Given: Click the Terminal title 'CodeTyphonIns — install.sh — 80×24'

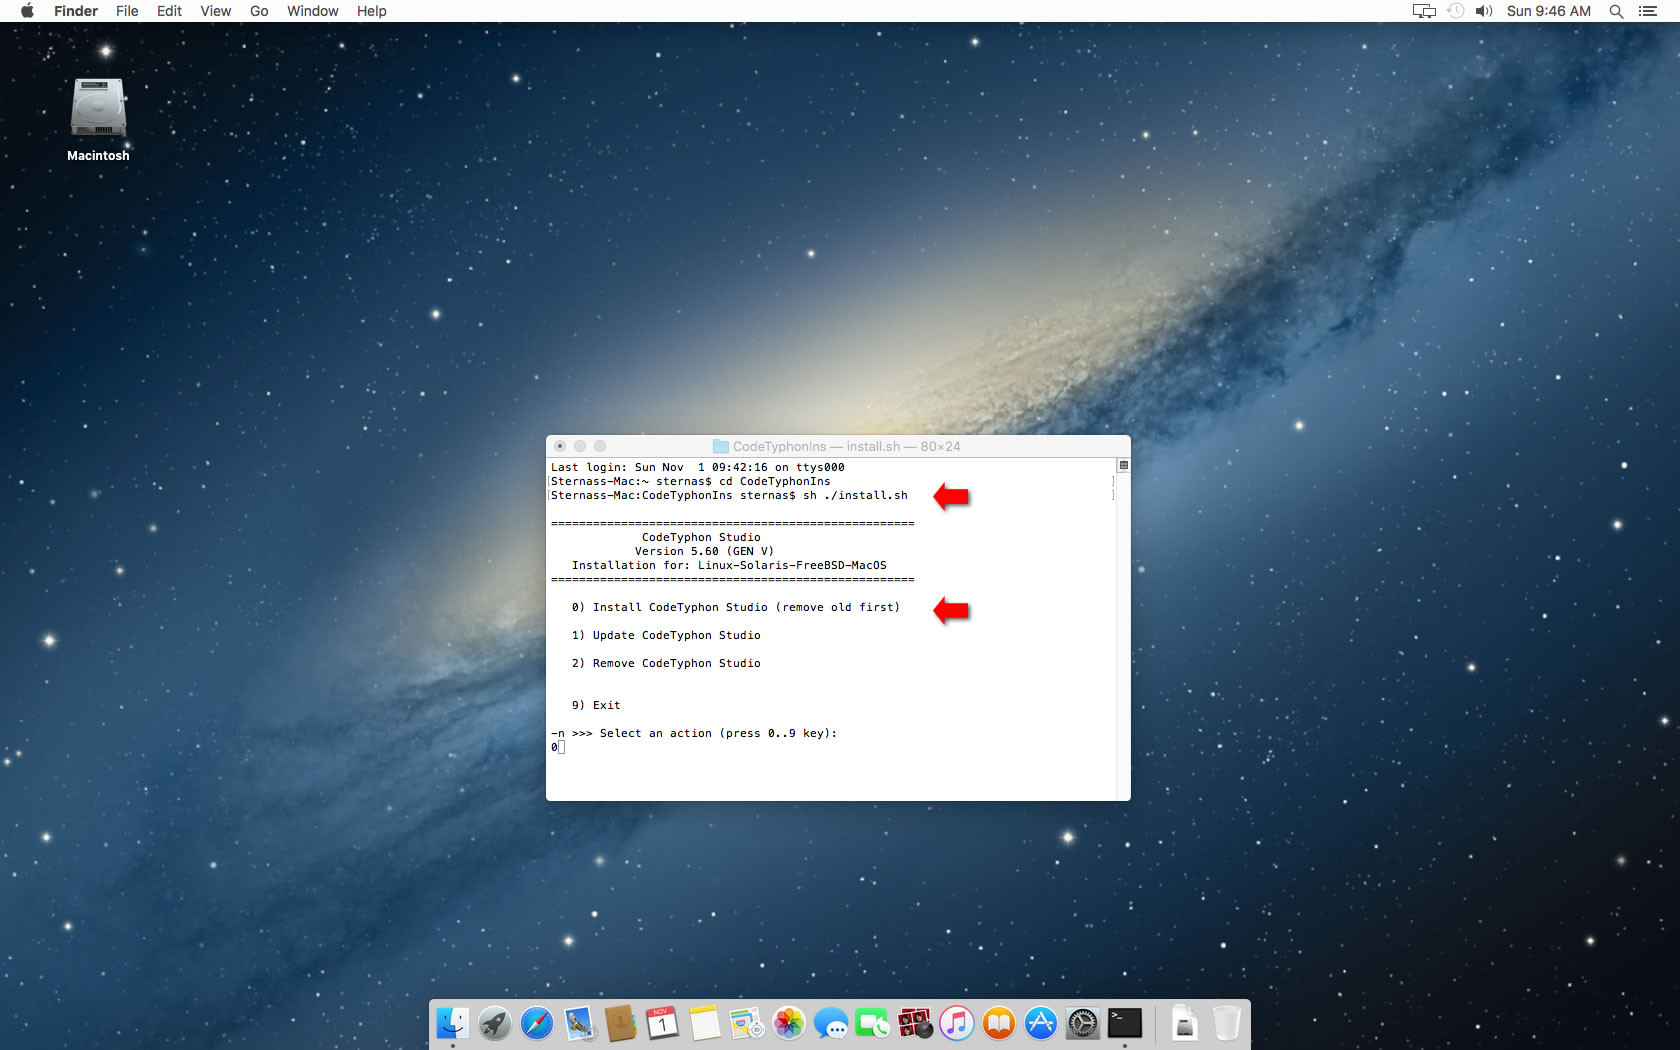Looking at the screenshot, I should pyautogui.click(x=846, y=446).
